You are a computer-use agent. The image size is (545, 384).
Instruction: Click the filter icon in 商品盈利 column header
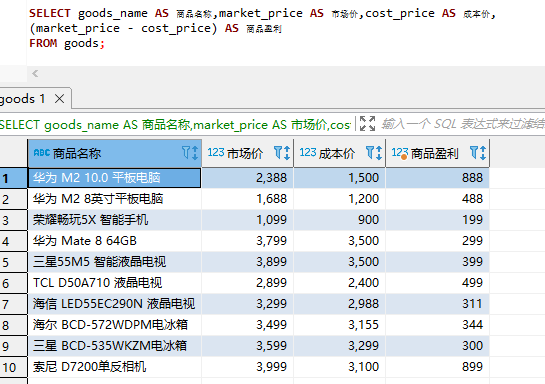(474, 153)
